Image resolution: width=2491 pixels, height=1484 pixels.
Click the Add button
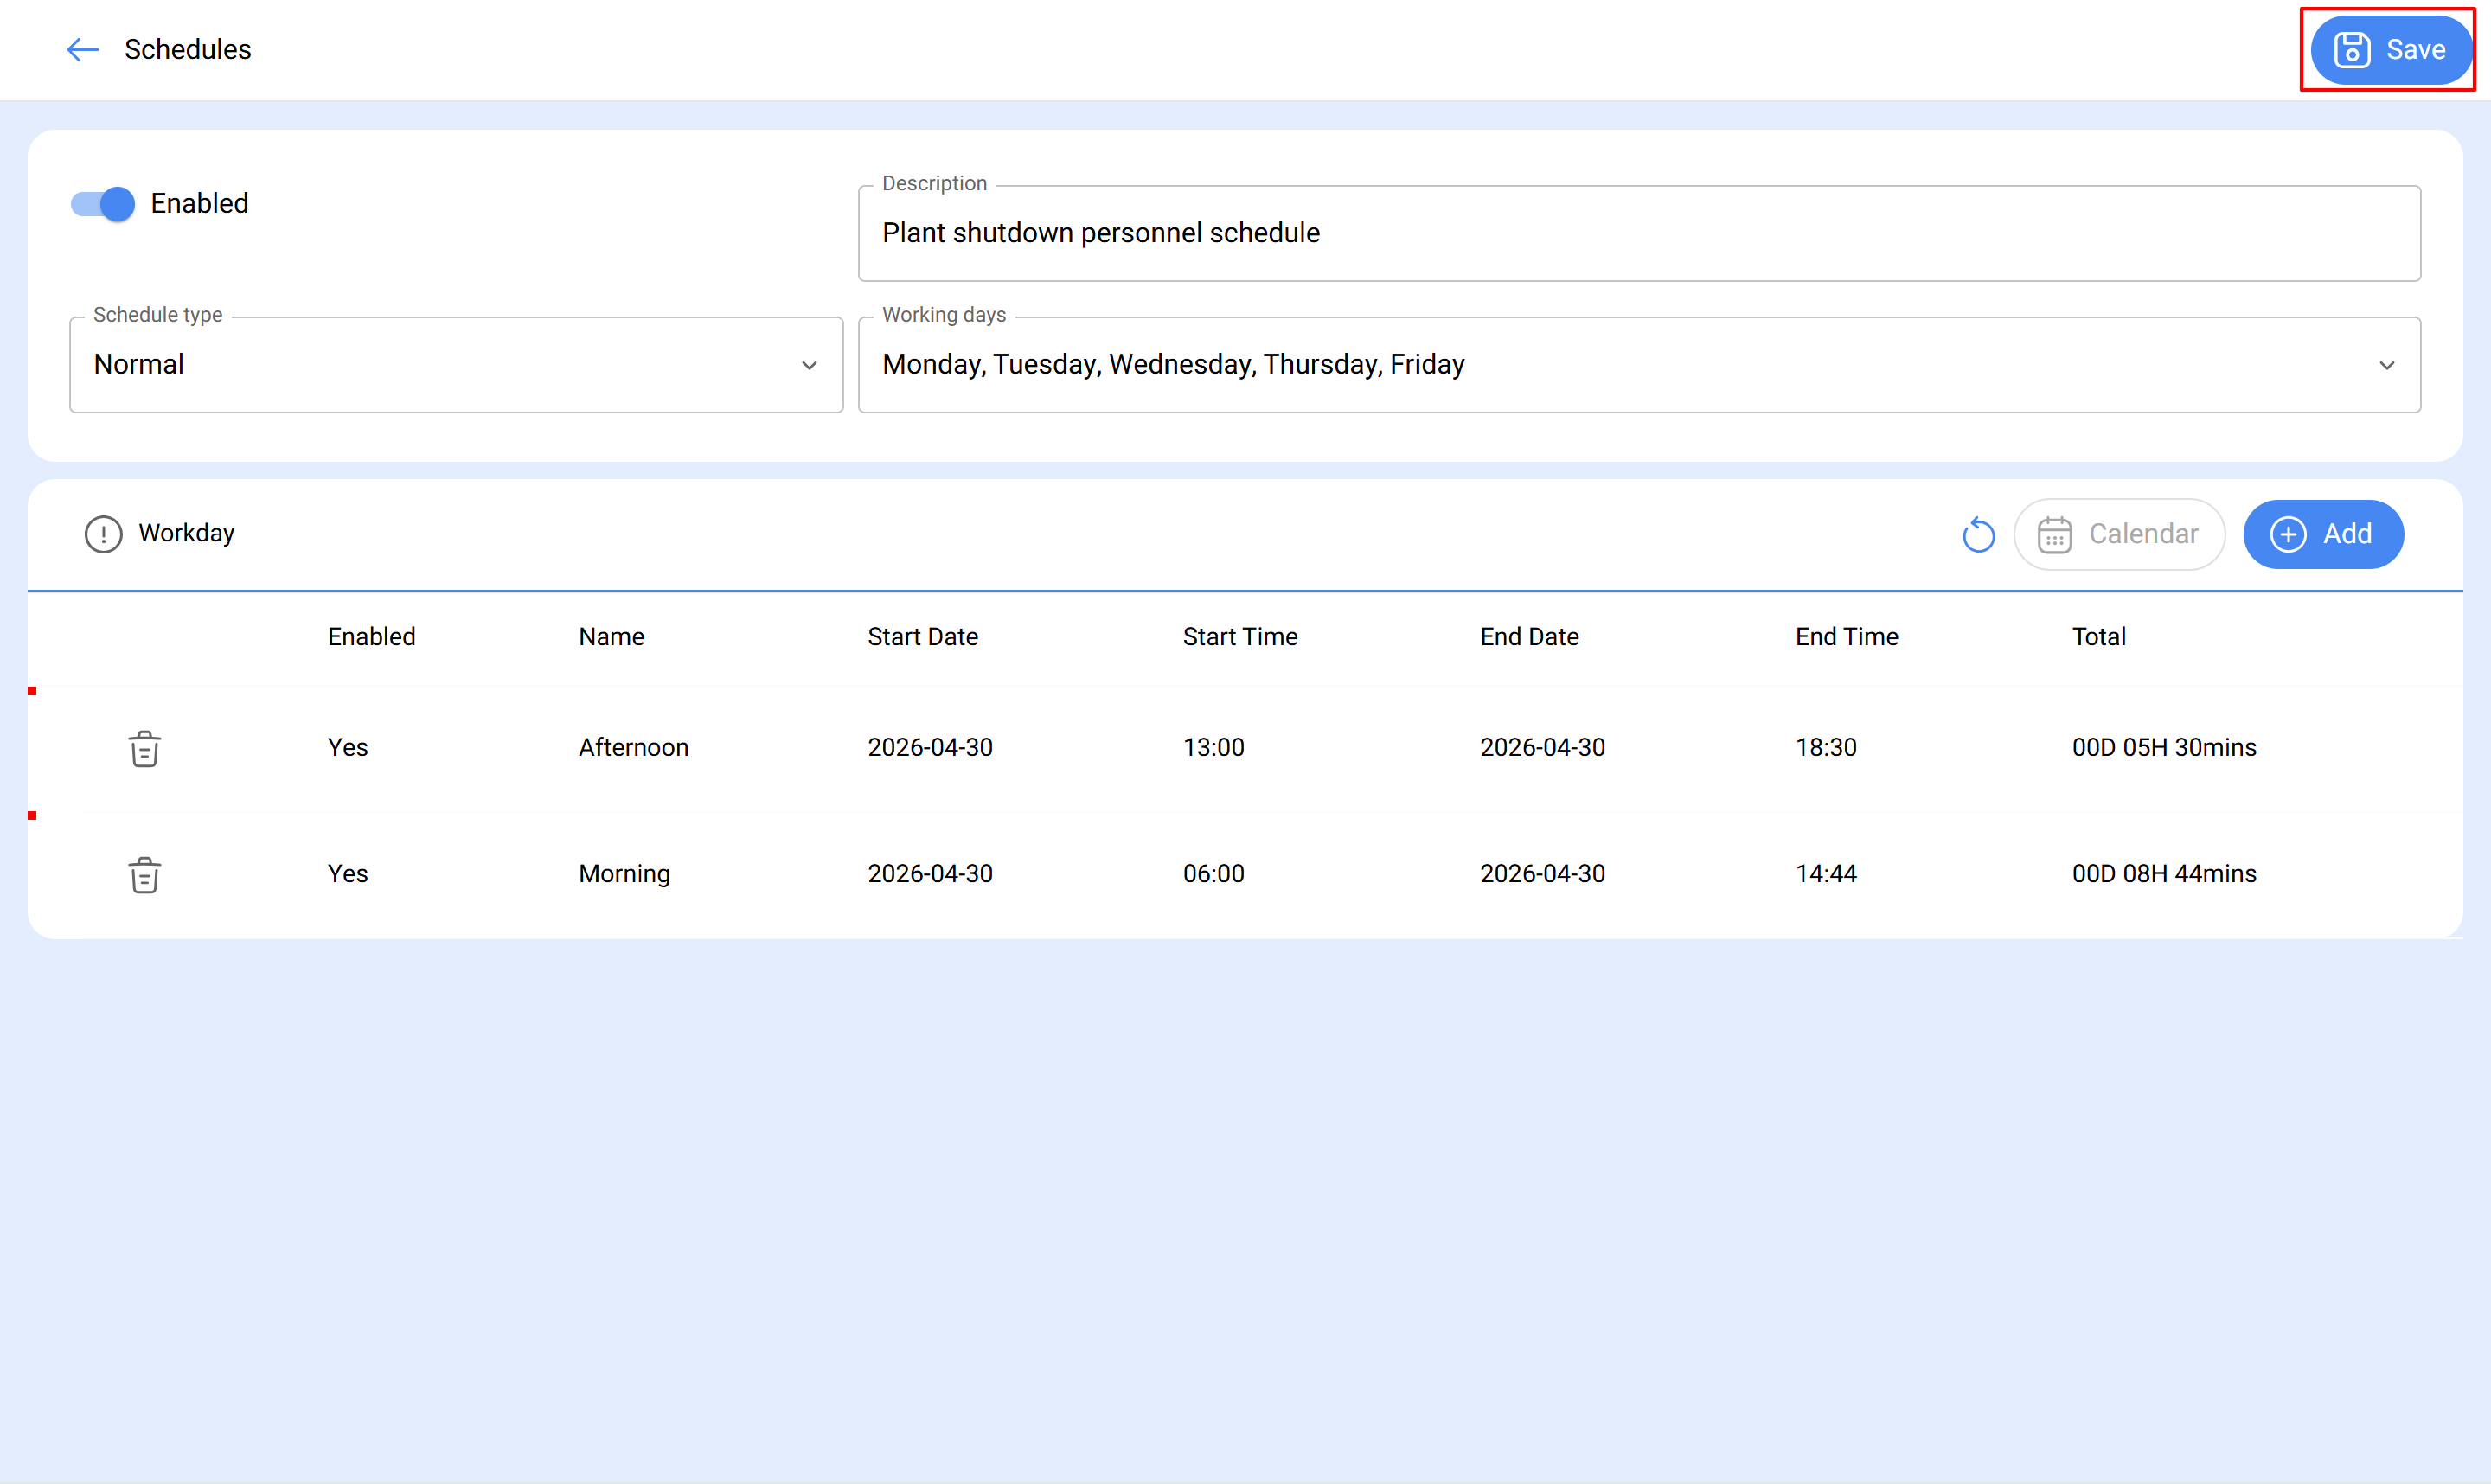2322,534
